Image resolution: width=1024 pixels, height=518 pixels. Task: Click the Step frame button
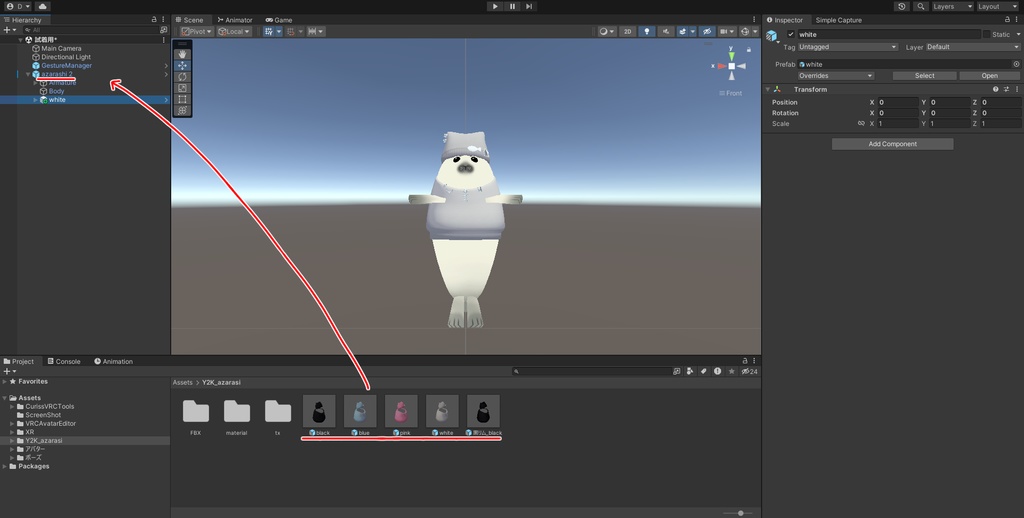point(529,6)
